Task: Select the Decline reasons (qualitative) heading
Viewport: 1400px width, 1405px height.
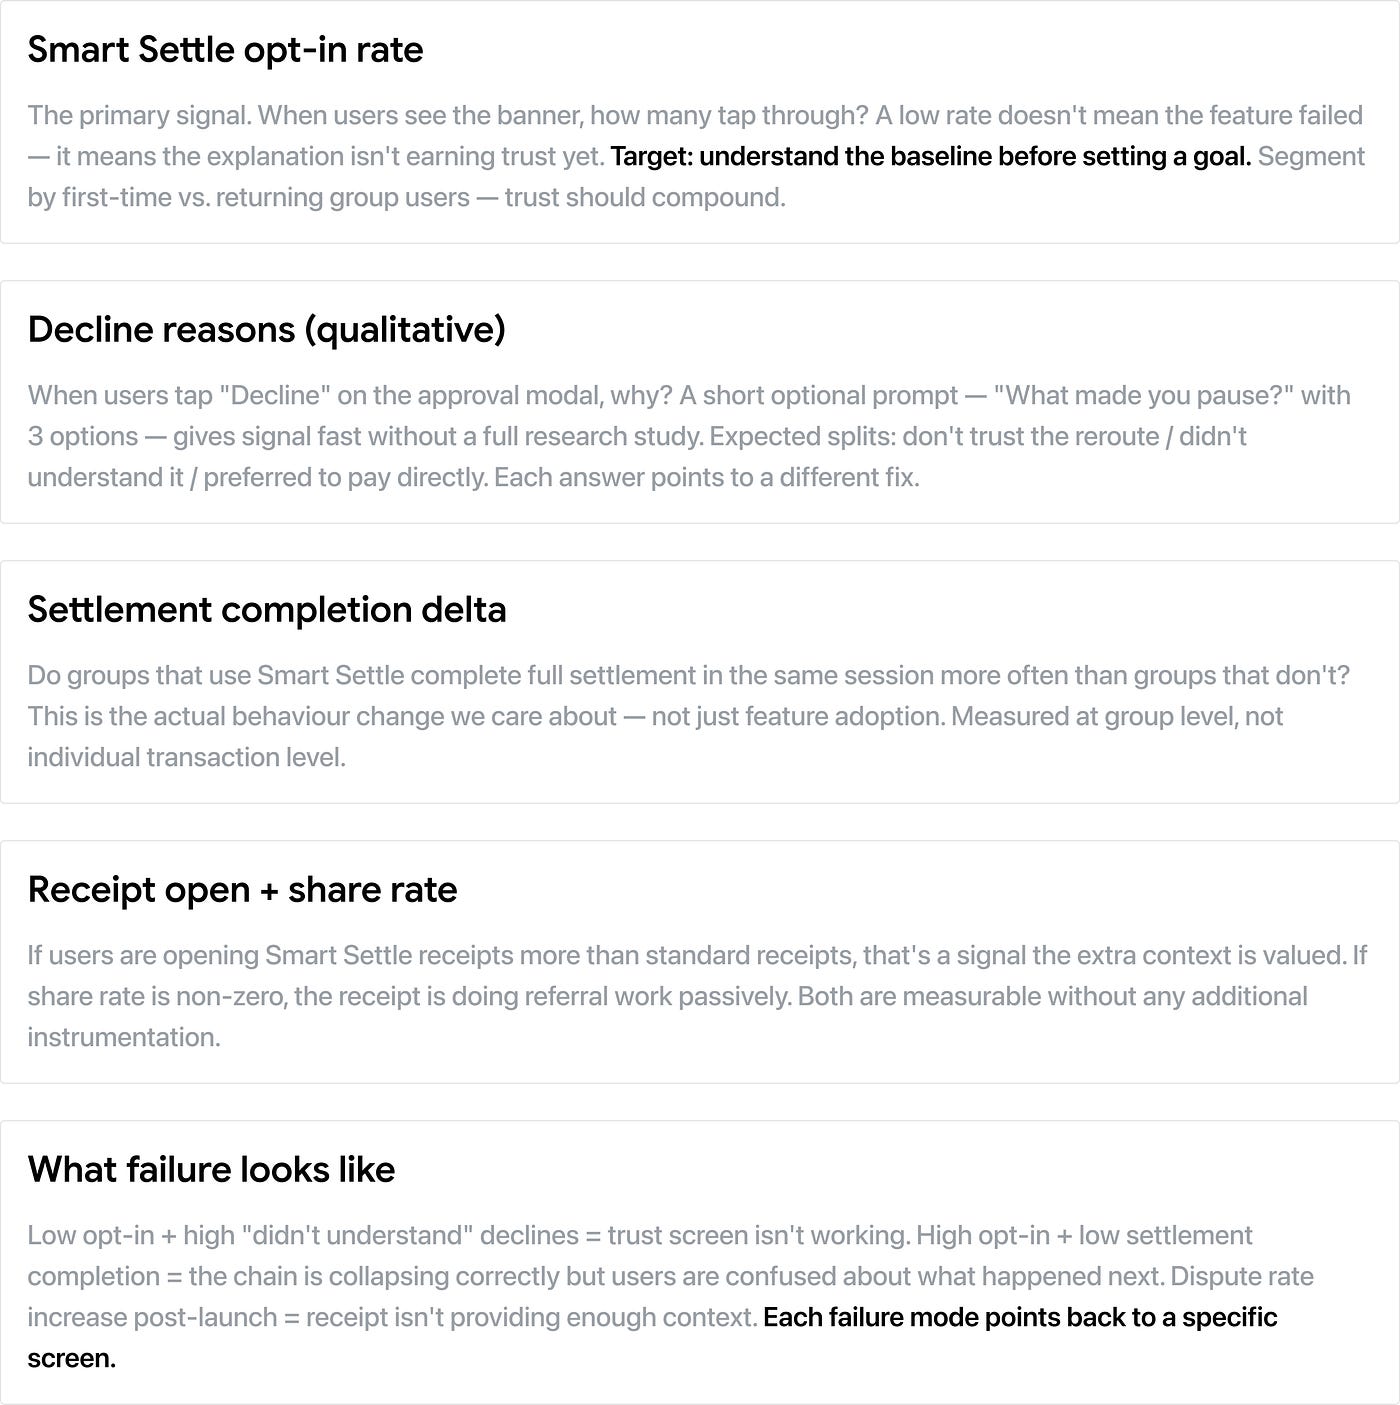Action: [267, 329]
